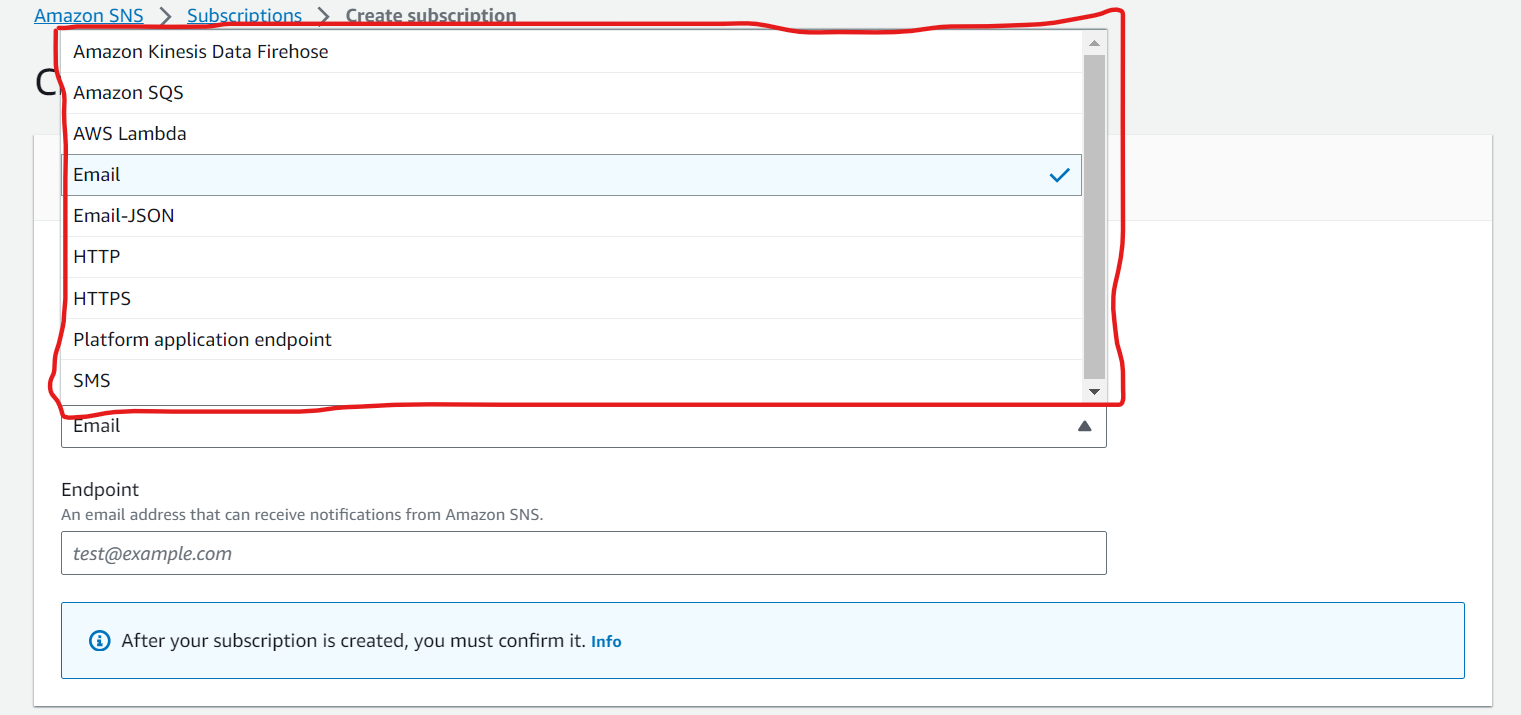The image size is (1521, 715).
Task: Collapse the Protocol dropdown showing Email
Action: coord(584,427)
